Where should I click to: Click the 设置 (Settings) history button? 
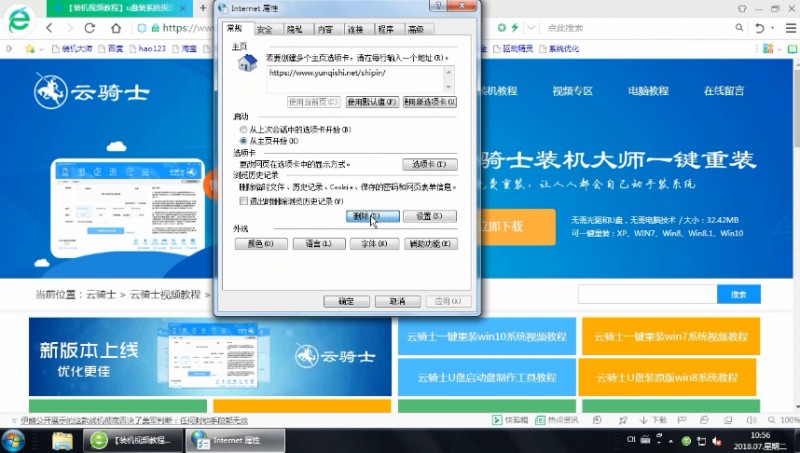(430, 216)
